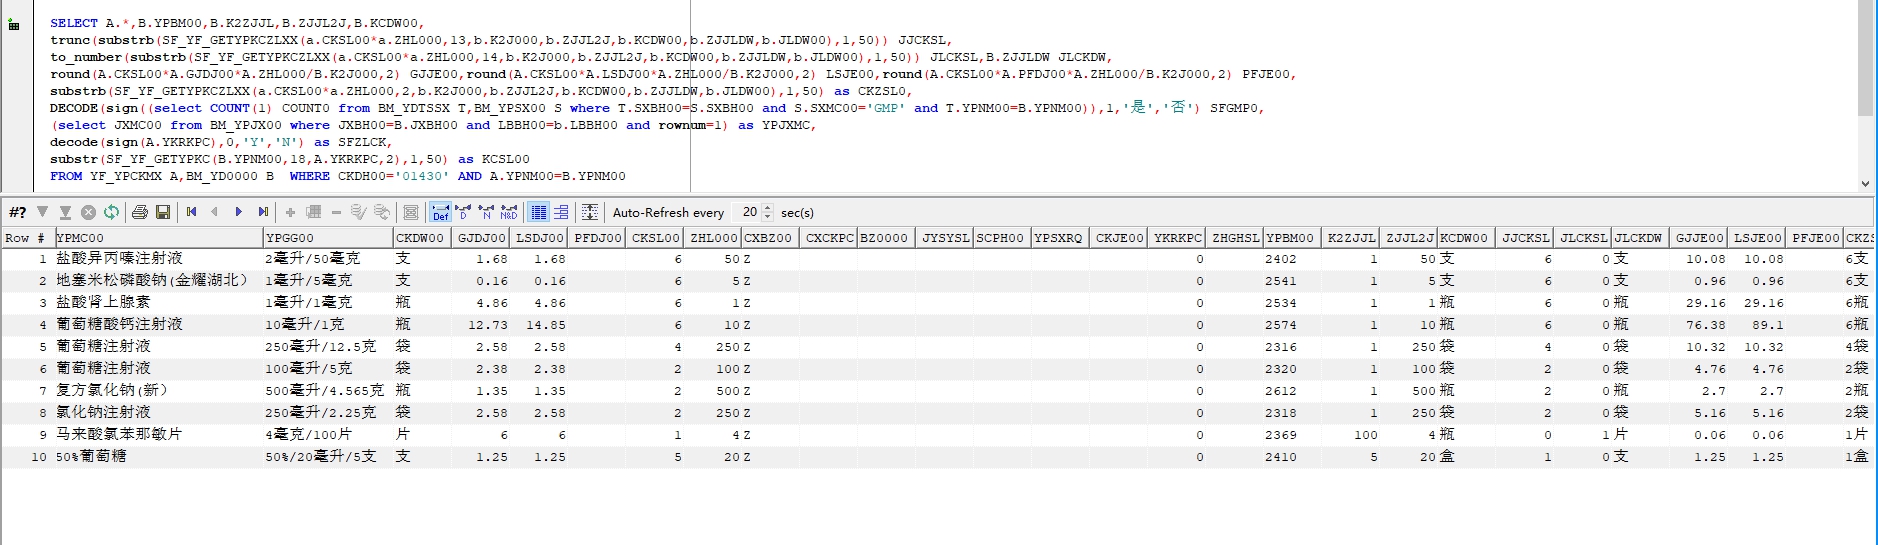This screenshot has height=545, width=1878.
Task: Save results with the floppy disk icon
Action: (x=163, y=212)
